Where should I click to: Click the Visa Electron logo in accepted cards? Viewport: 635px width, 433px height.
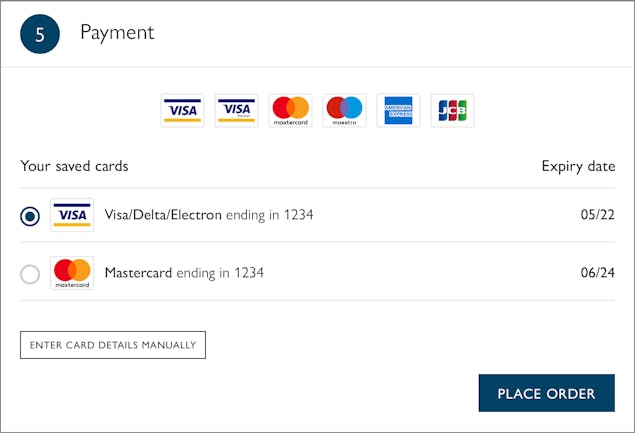pos(237,111)
